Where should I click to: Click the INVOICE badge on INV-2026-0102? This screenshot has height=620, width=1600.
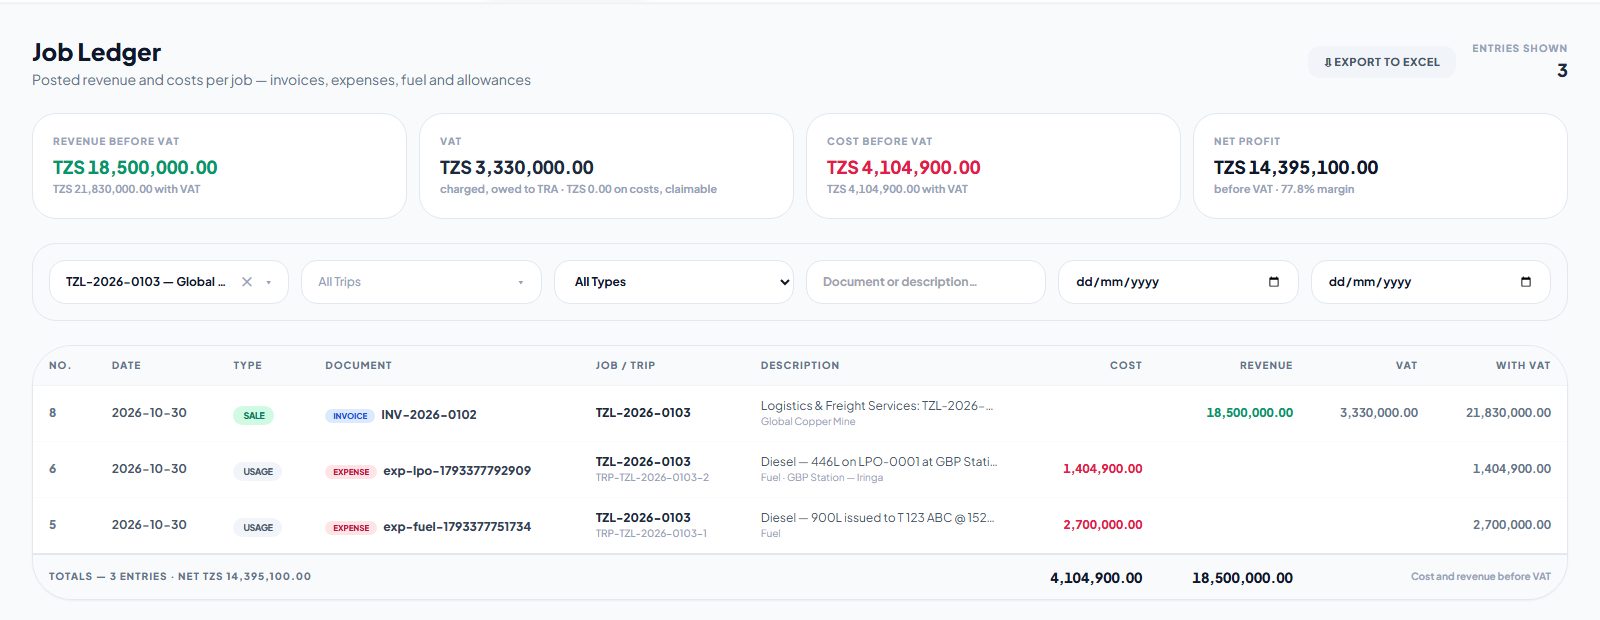click(x=350, y=416)
